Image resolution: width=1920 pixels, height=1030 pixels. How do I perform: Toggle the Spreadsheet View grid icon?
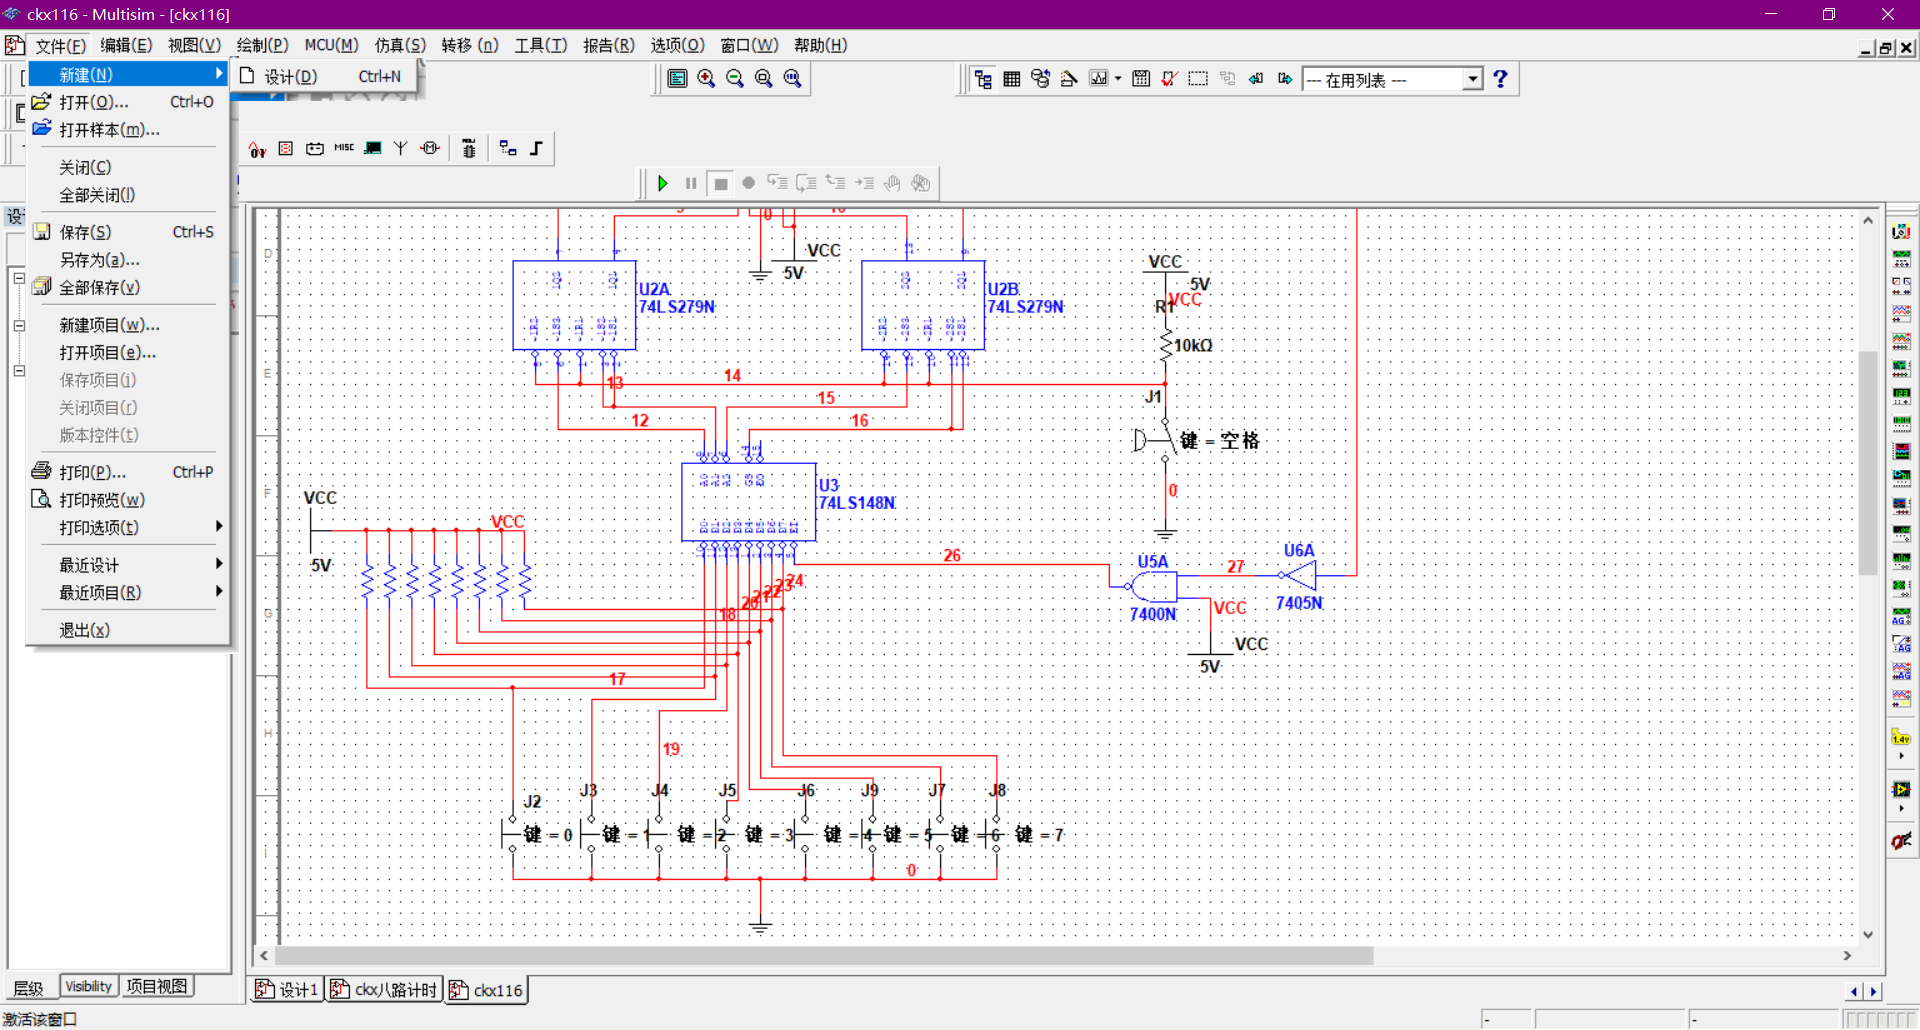point(1012,79)
